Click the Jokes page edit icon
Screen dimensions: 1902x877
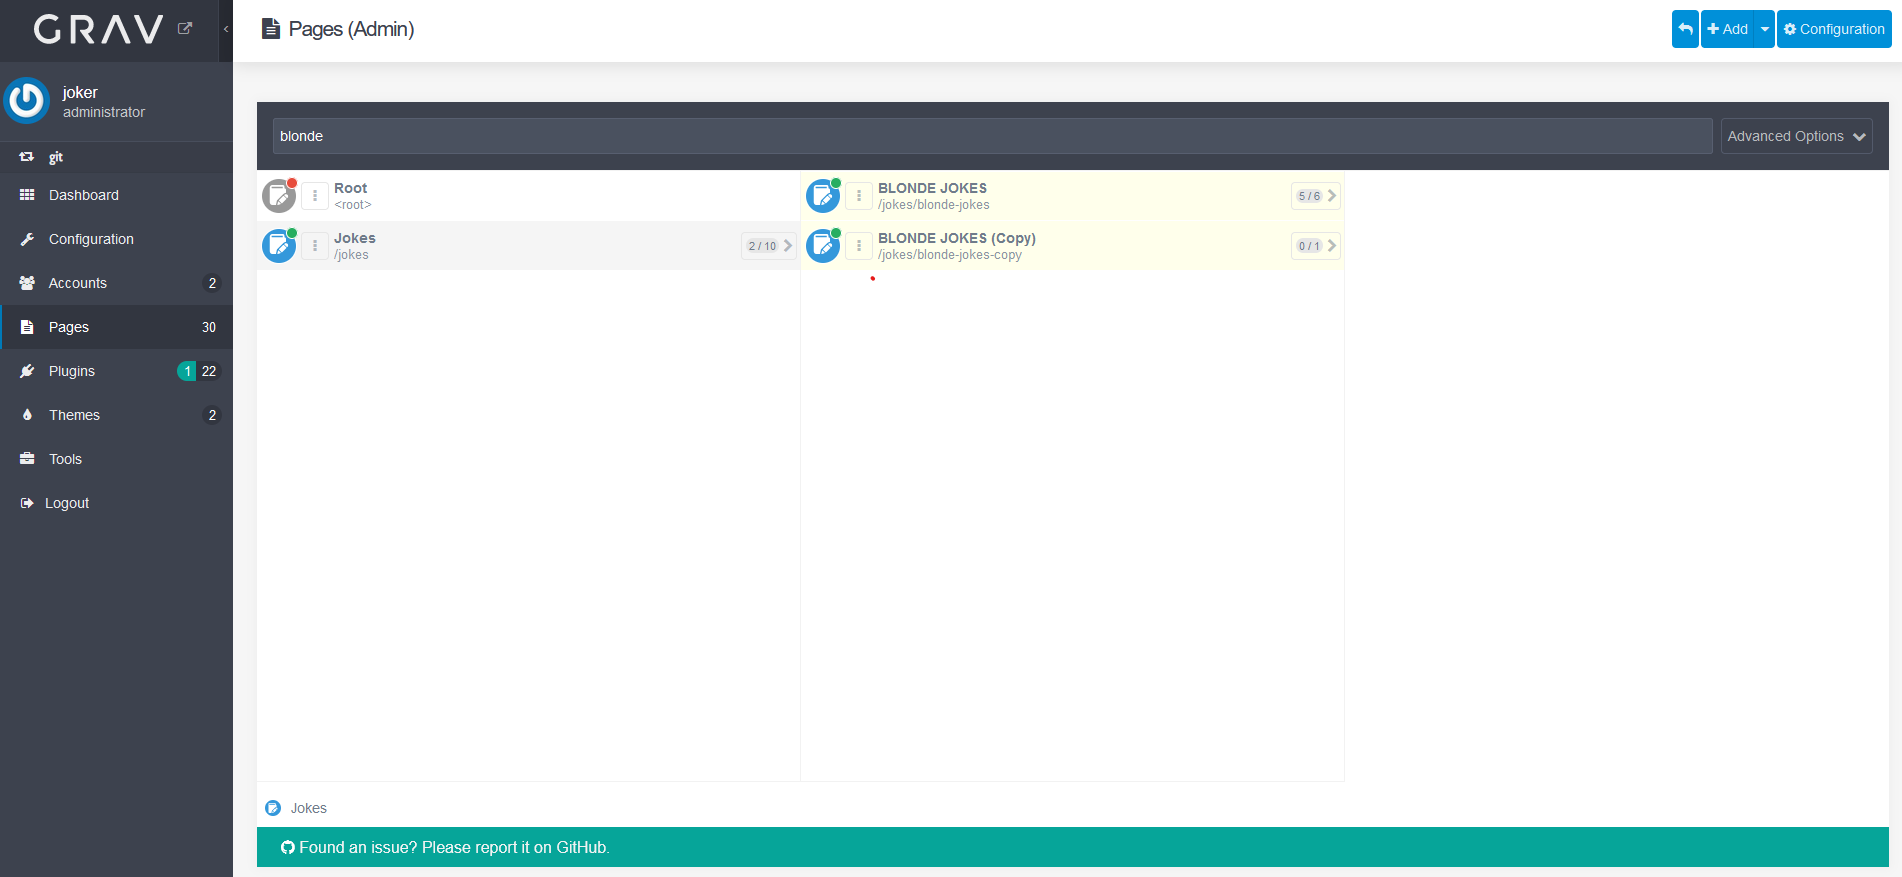(279, 246)
